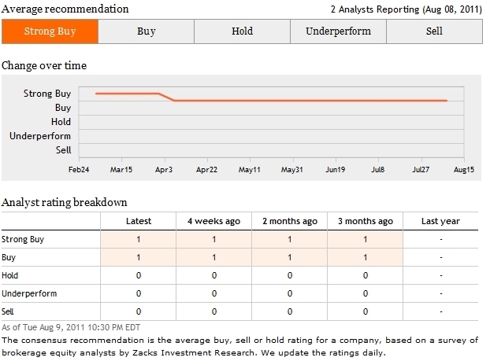Click the Strong Buy row label in the table
Screen dimensions: 490x361
23,239
